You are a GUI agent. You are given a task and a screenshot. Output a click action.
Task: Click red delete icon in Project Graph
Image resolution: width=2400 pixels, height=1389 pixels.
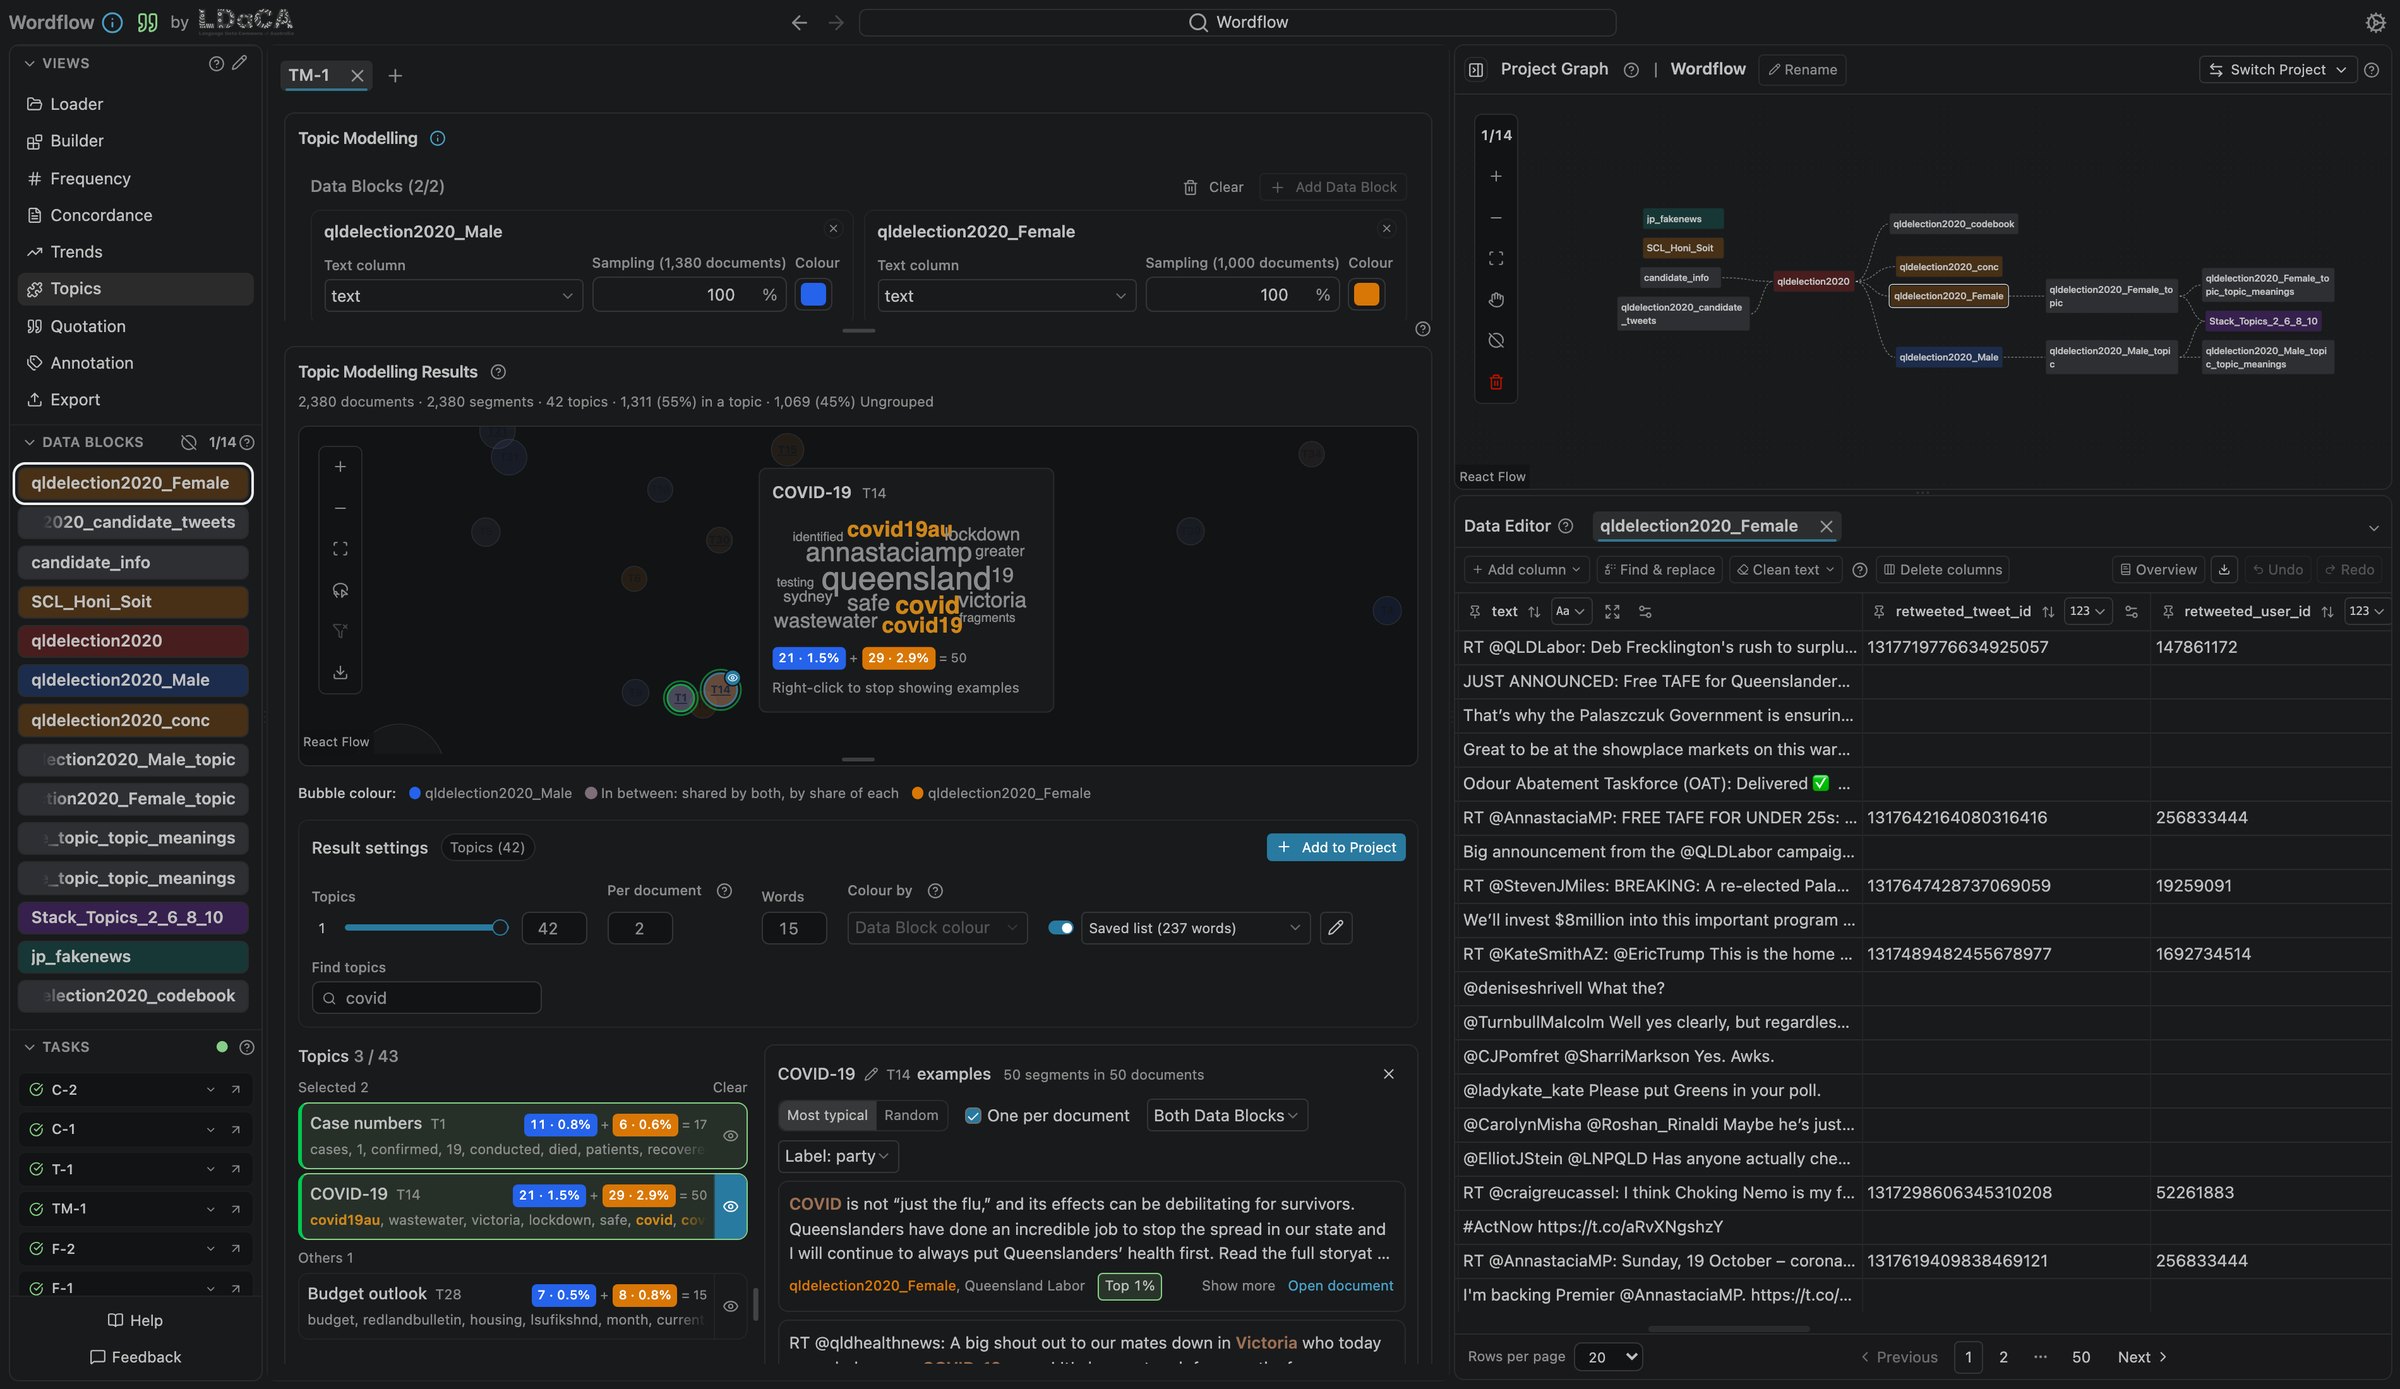coord(1496,382)
